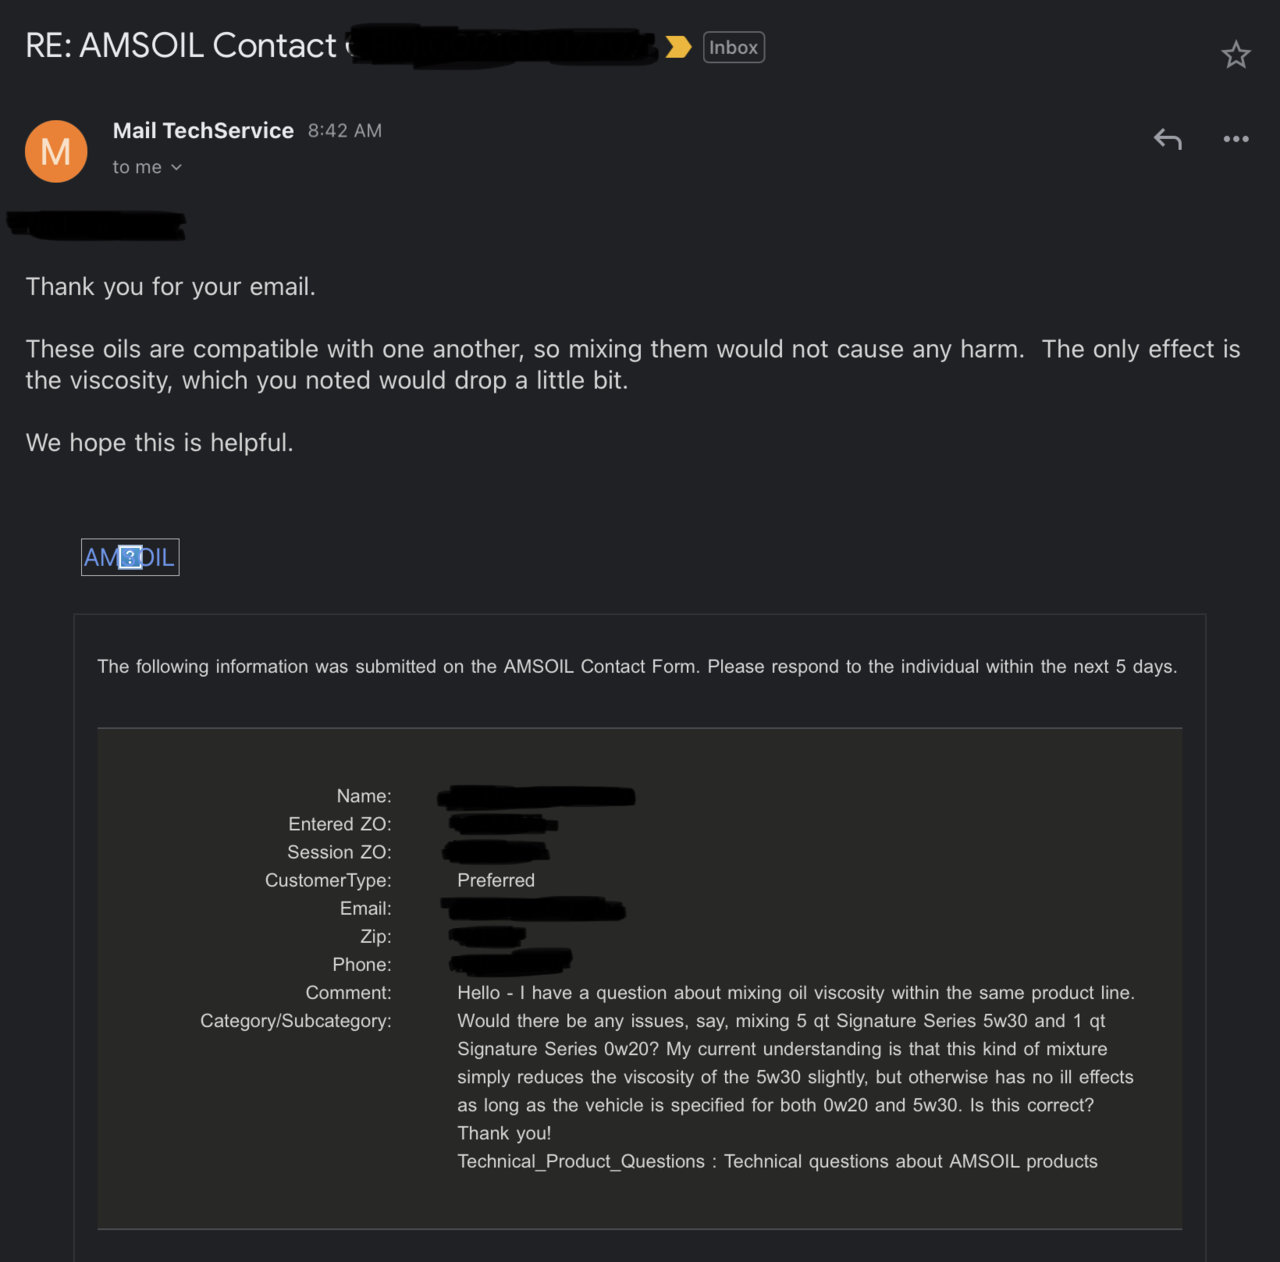Click the "We hope this is helpful." sentence
The height and width of the screenshot is (1262, 1280).
click(x=160, y=443)
